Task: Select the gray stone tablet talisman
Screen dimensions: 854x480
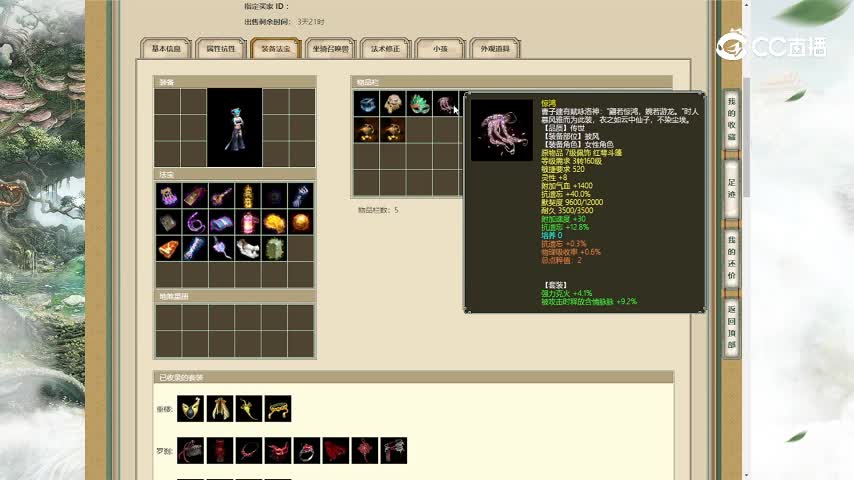Action: click(x=168, y=222)
